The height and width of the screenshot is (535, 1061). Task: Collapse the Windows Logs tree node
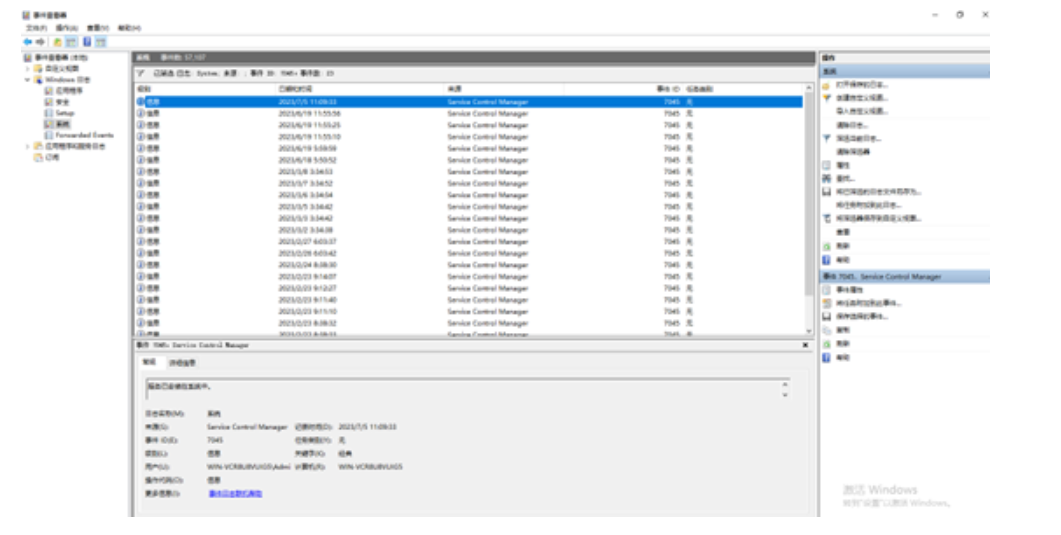tap(28, 79)
